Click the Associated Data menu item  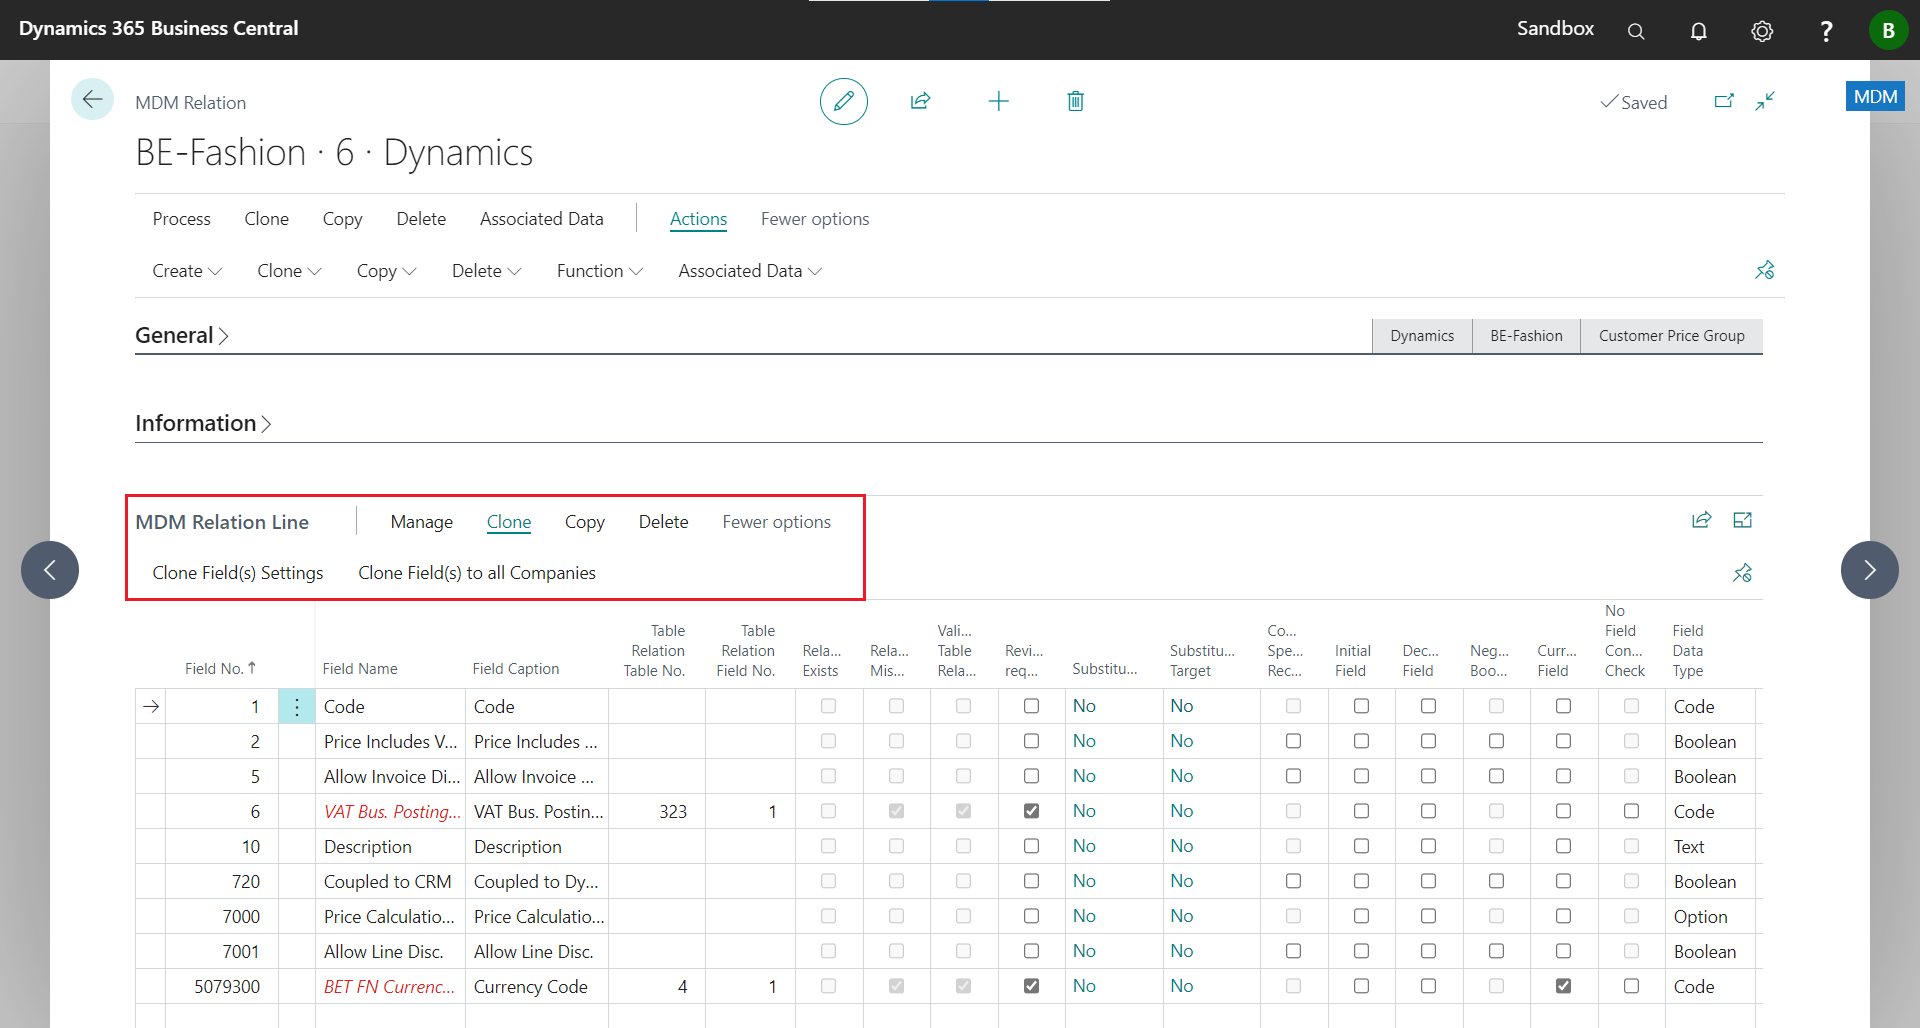point(541,219)
